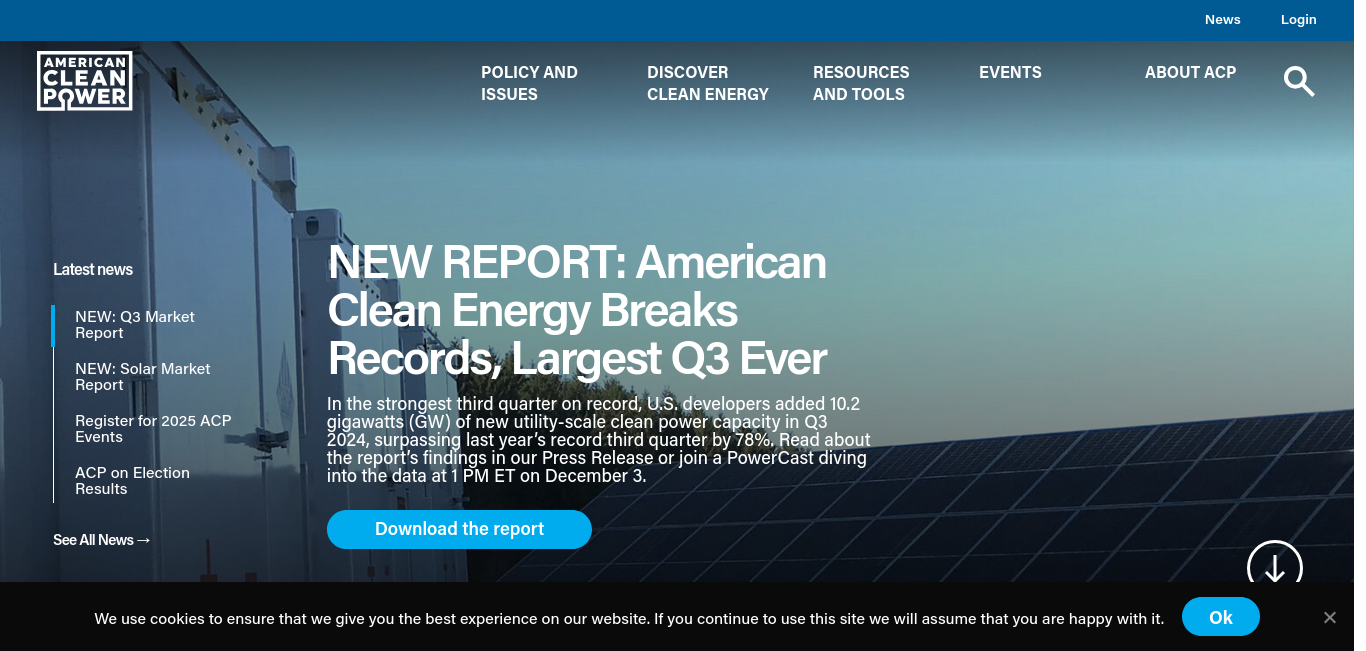
Task: Select the NEW: Q3 Market Report news item
Action: (x=135, y=325)
